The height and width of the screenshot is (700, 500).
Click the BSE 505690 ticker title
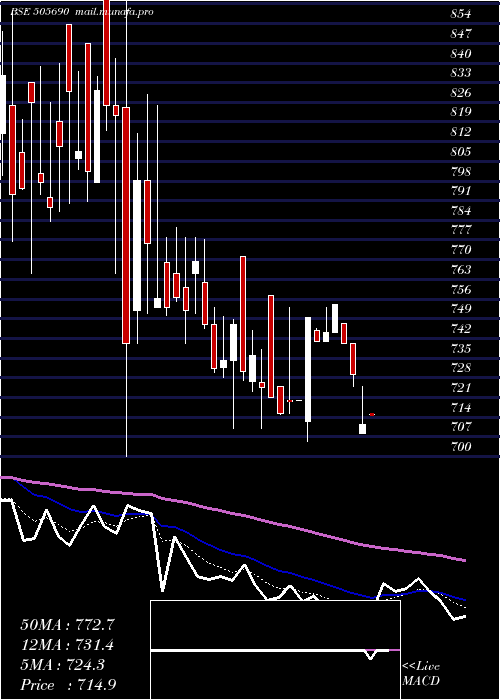[39, 12]
